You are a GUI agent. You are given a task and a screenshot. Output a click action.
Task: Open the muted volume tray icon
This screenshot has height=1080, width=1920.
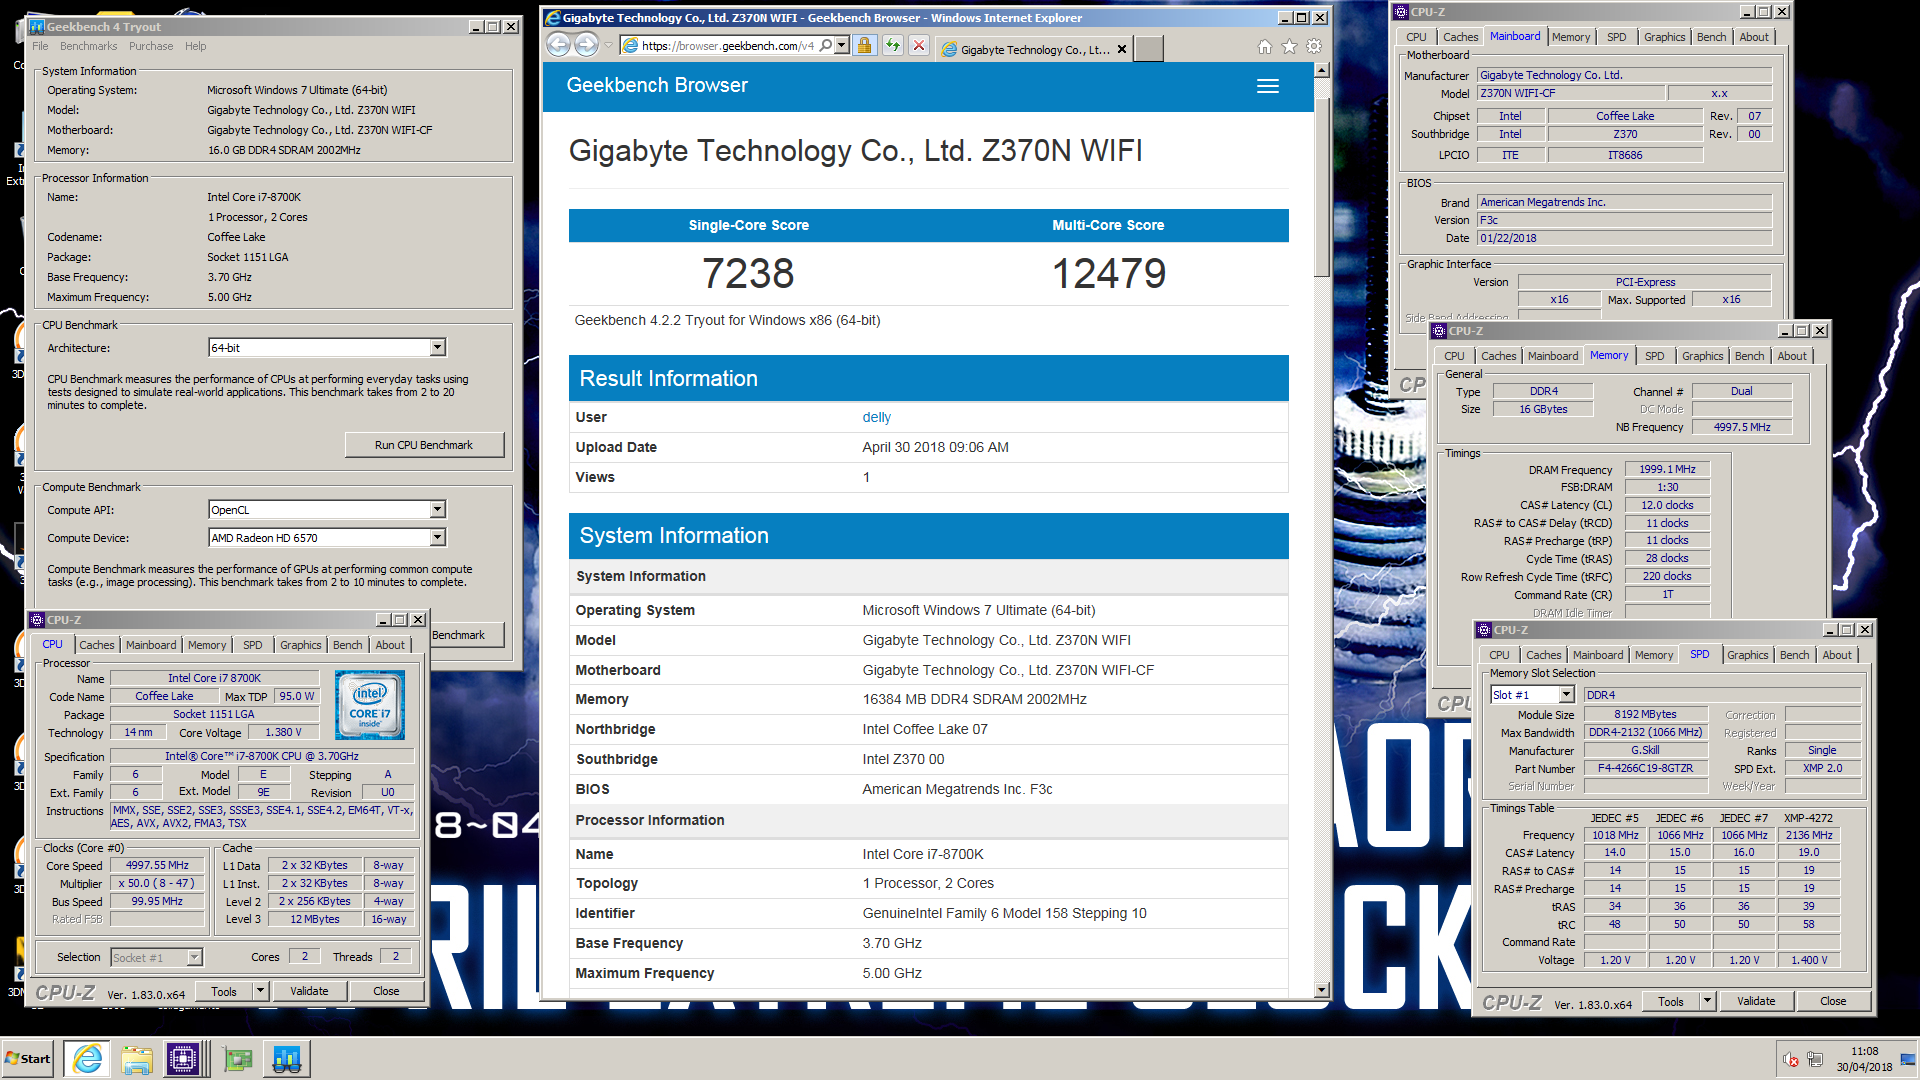pyautogui.click(x=1791, y=1060)
